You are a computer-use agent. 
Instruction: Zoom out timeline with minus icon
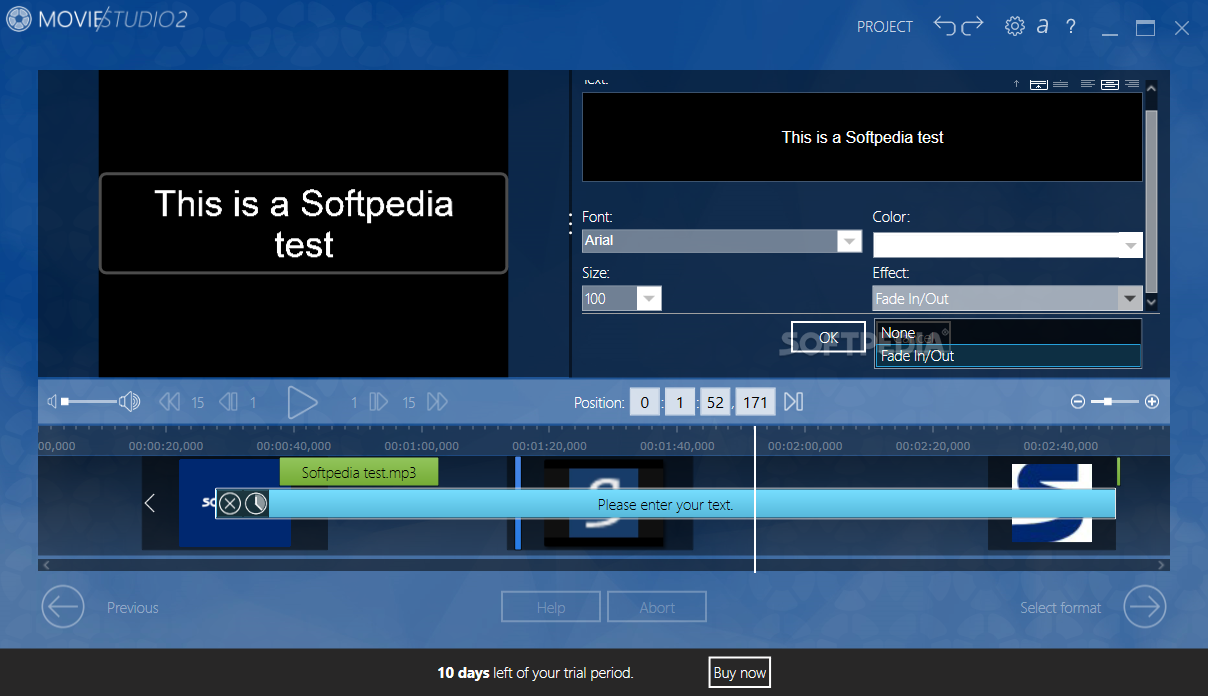click(x=1078, y=402)
